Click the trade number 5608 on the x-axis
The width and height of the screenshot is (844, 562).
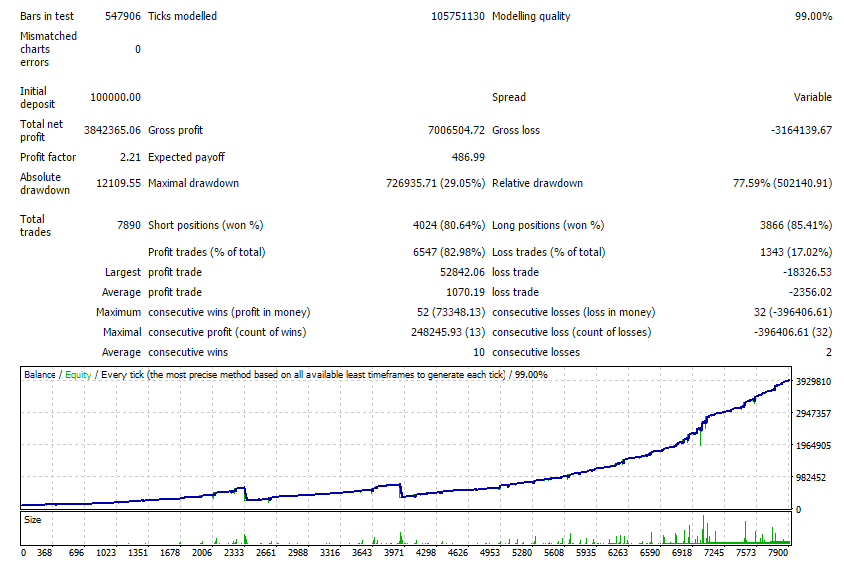click(x=554, y=553)
